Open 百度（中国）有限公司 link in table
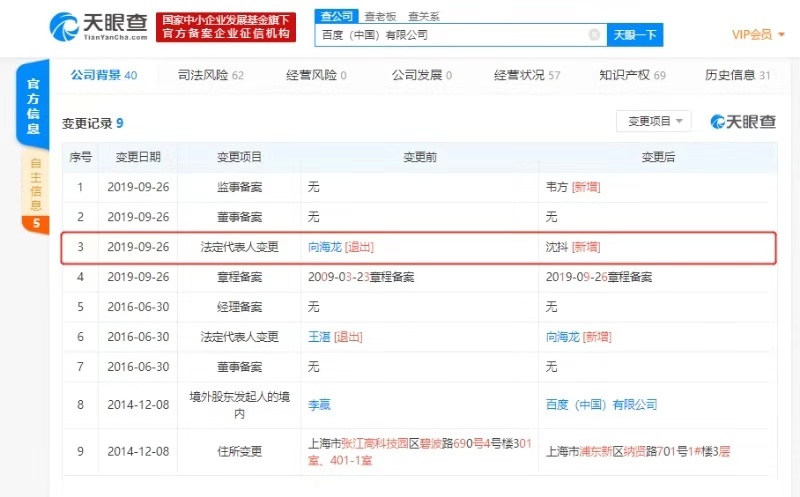This screenshot has width=800, height=497. click(601, 405)
